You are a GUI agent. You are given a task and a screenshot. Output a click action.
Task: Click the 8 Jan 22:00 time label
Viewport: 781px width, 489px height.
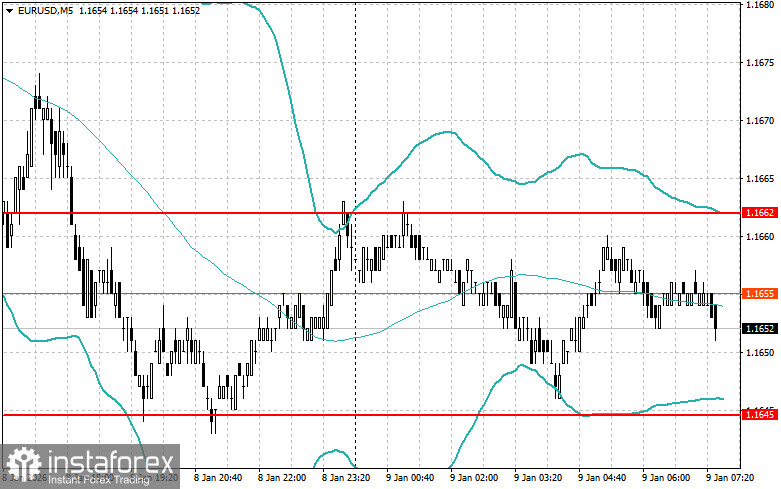281,478
